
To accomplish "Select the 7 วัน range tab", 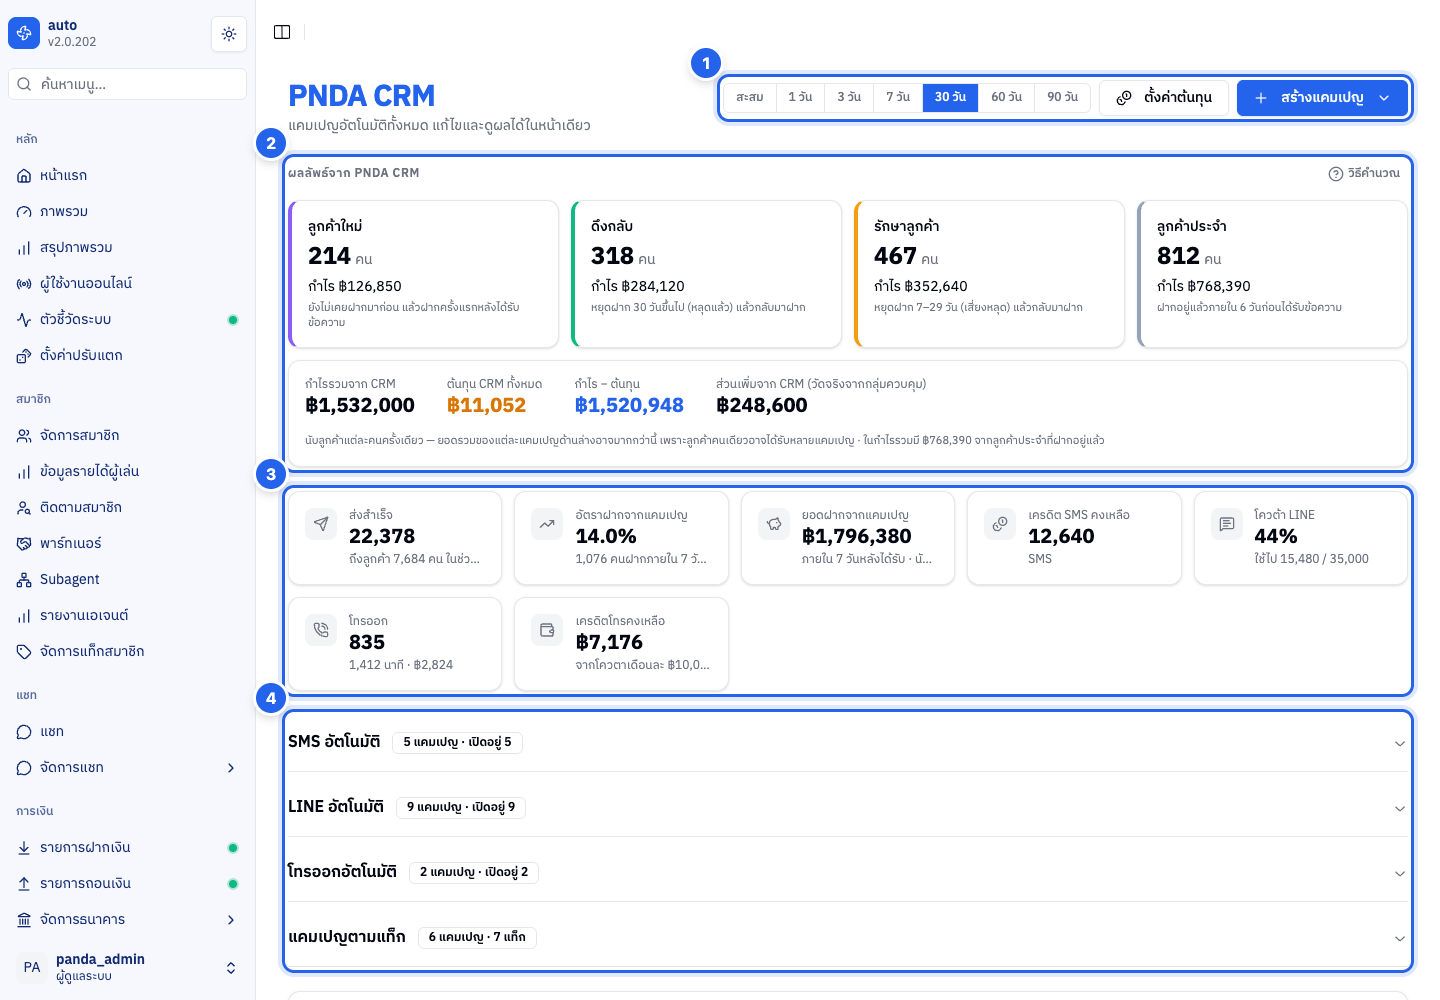I will click(x=898, y=97).
